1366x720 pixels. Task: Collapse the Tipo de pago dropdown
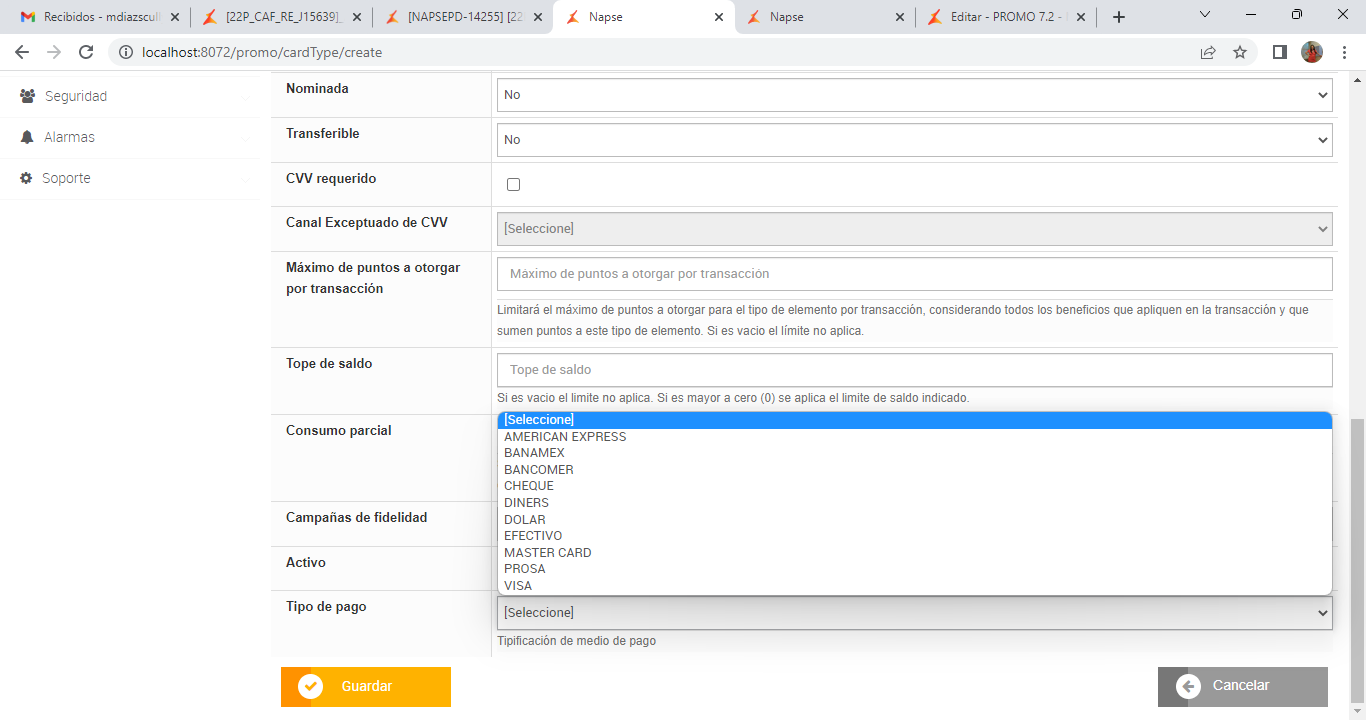(x=914, y=612)
